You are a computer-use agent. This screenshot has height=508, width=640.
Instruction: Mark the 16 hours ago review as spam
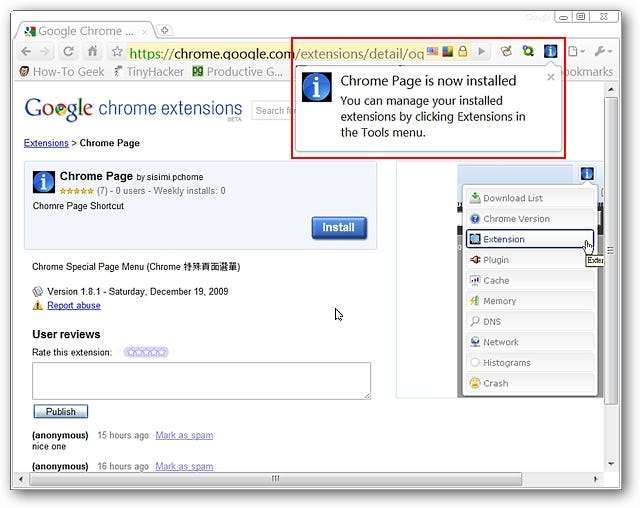click(x=184, y=466)
